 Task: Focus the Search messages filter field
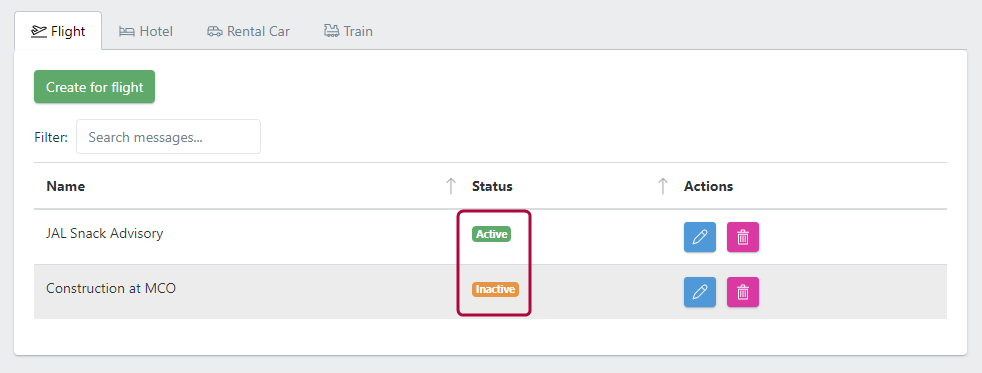click(168, 137)
